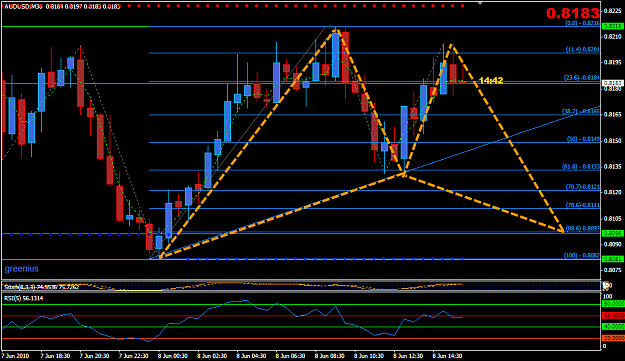Image resolution: width=625 pixels, height=361 pixels.
Task: Click the green 0.8216 price tag on axis
Action: 612,26
